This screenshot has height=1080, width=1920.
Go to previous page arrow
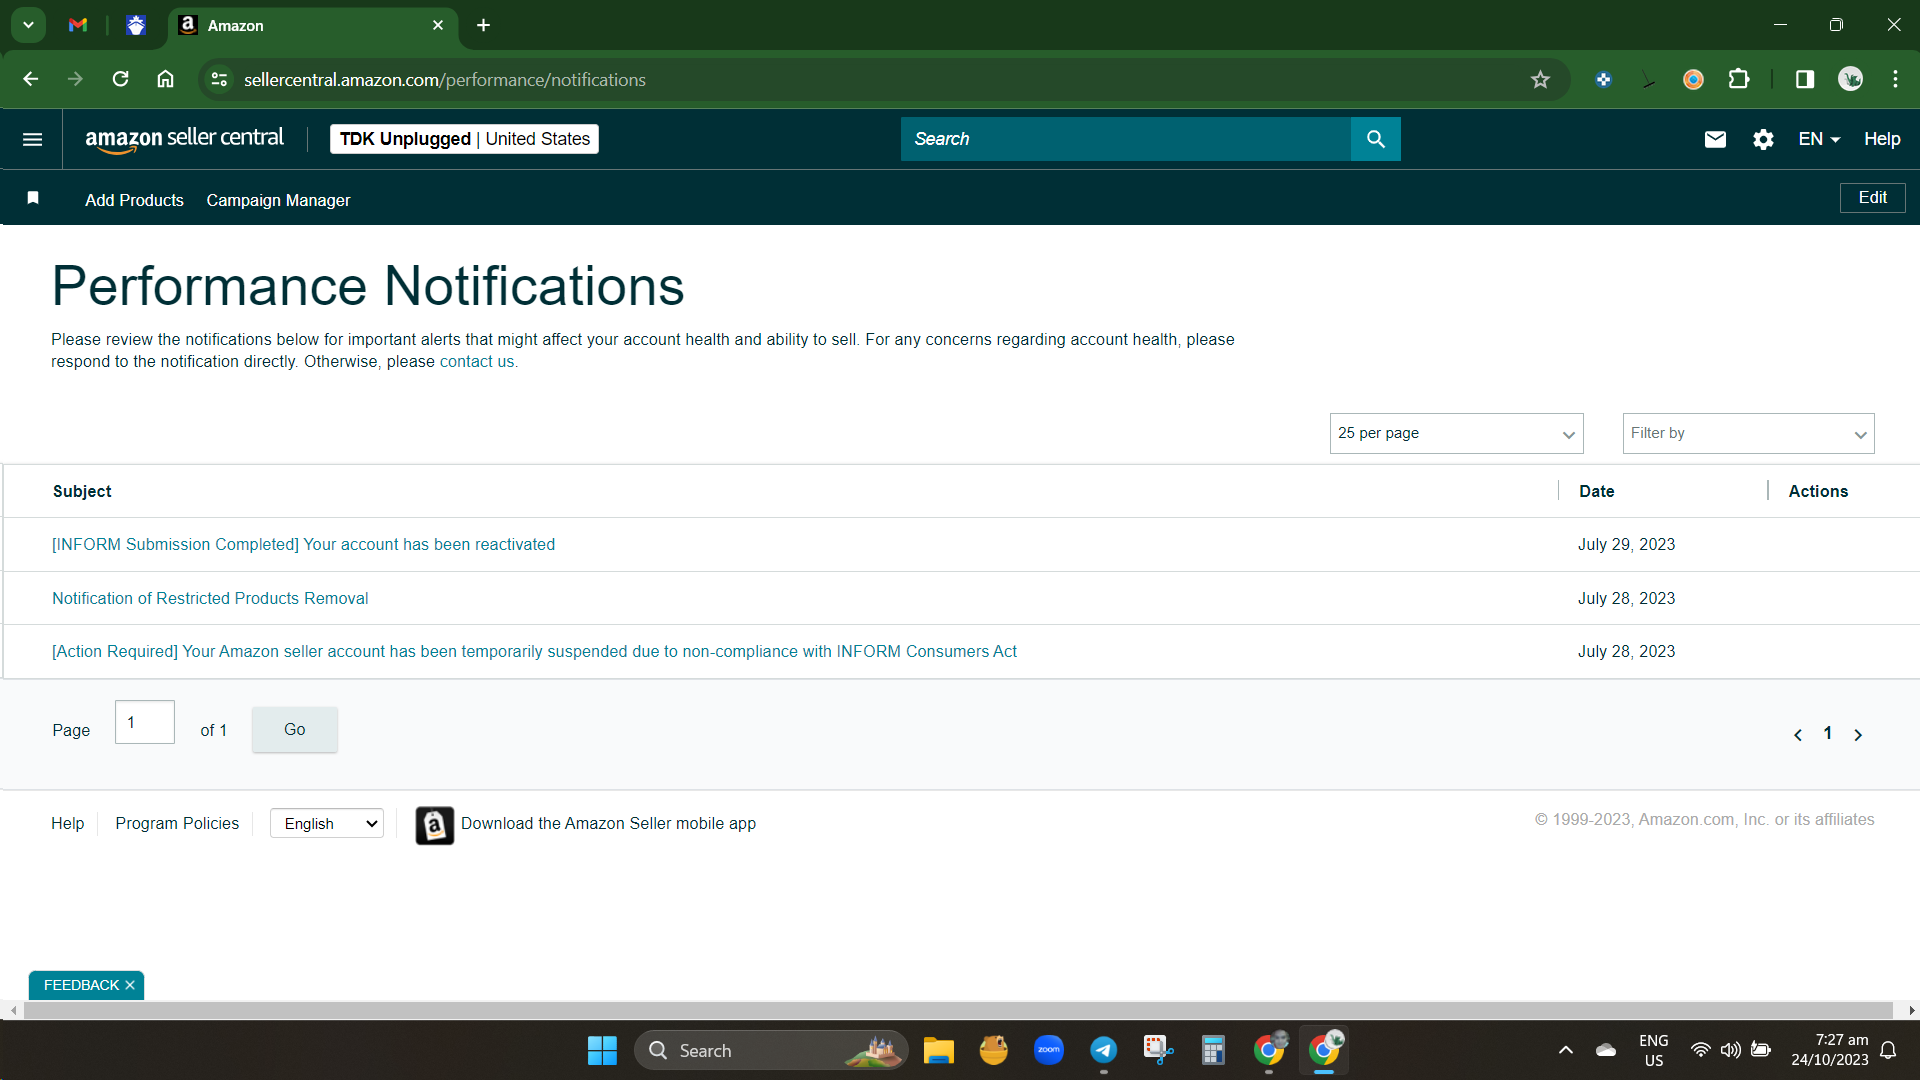[1798, 735]
